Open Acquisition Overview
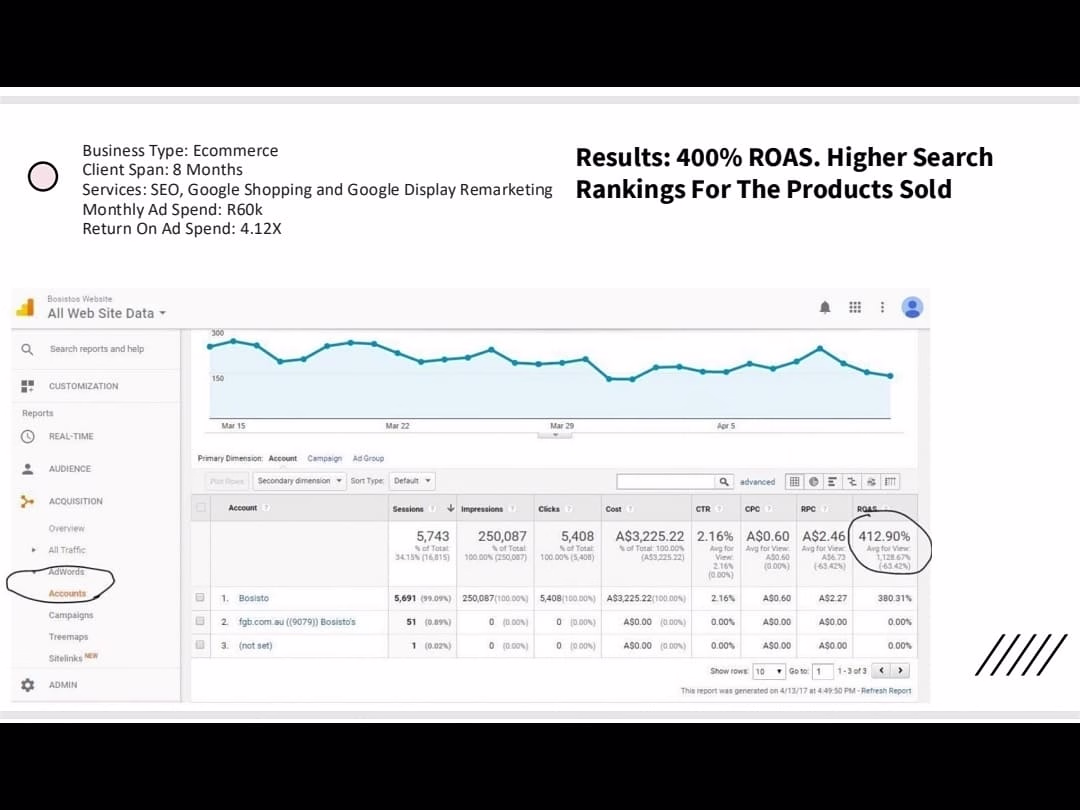1080x810 pixels. coord(66,528)
